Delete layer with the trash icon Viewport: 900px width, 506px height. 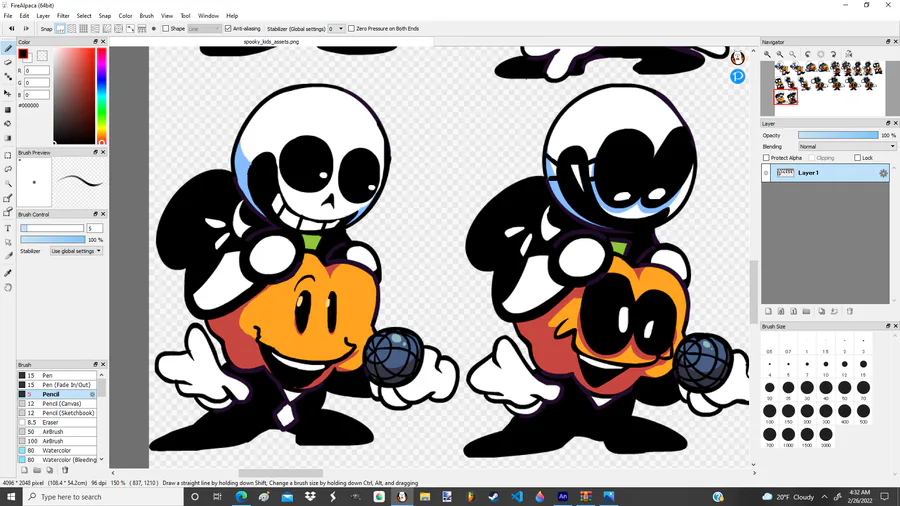[849, 312]
